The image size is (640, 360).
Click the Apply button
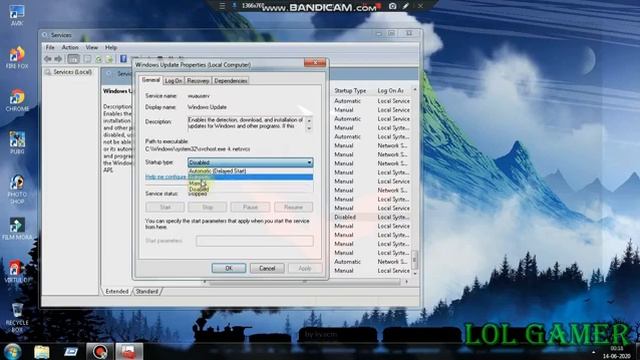click(304, 268)
